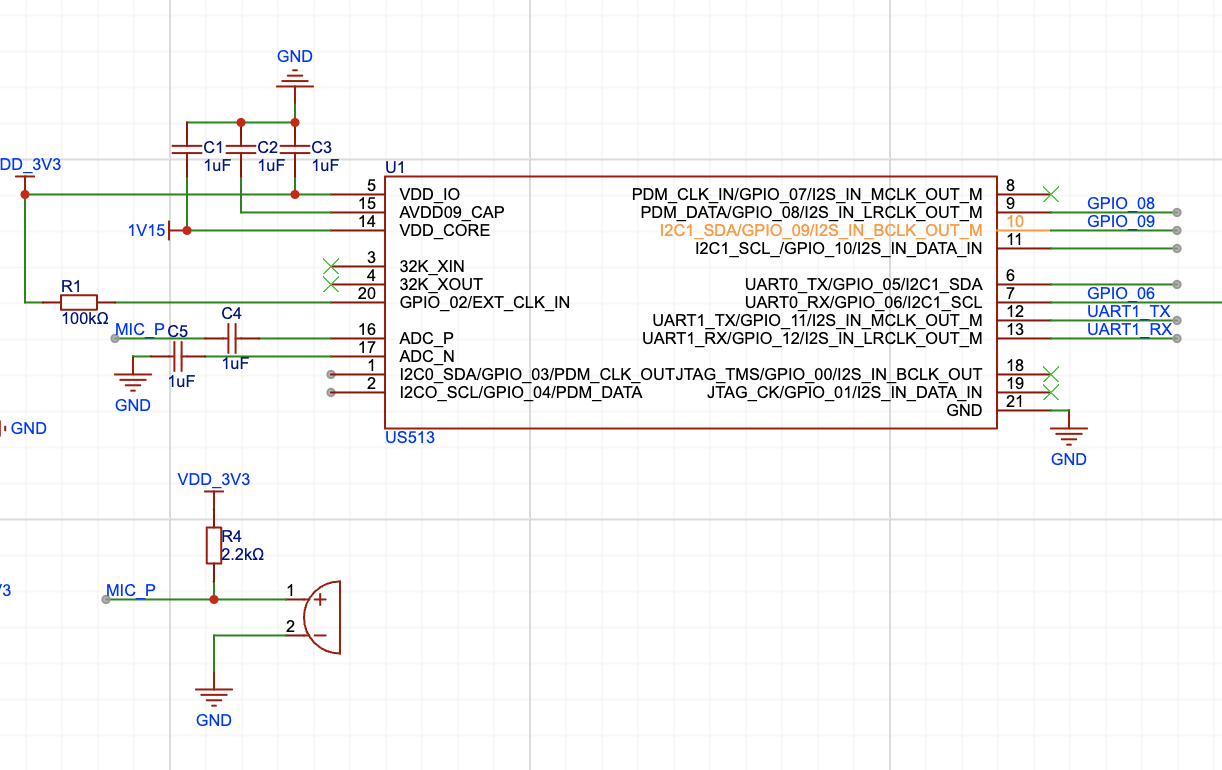Select the VDD_3V3 power symbol above R4
Image resolution: width=1222 pixels, height=770 pixels.
click(x=213, y=481)
